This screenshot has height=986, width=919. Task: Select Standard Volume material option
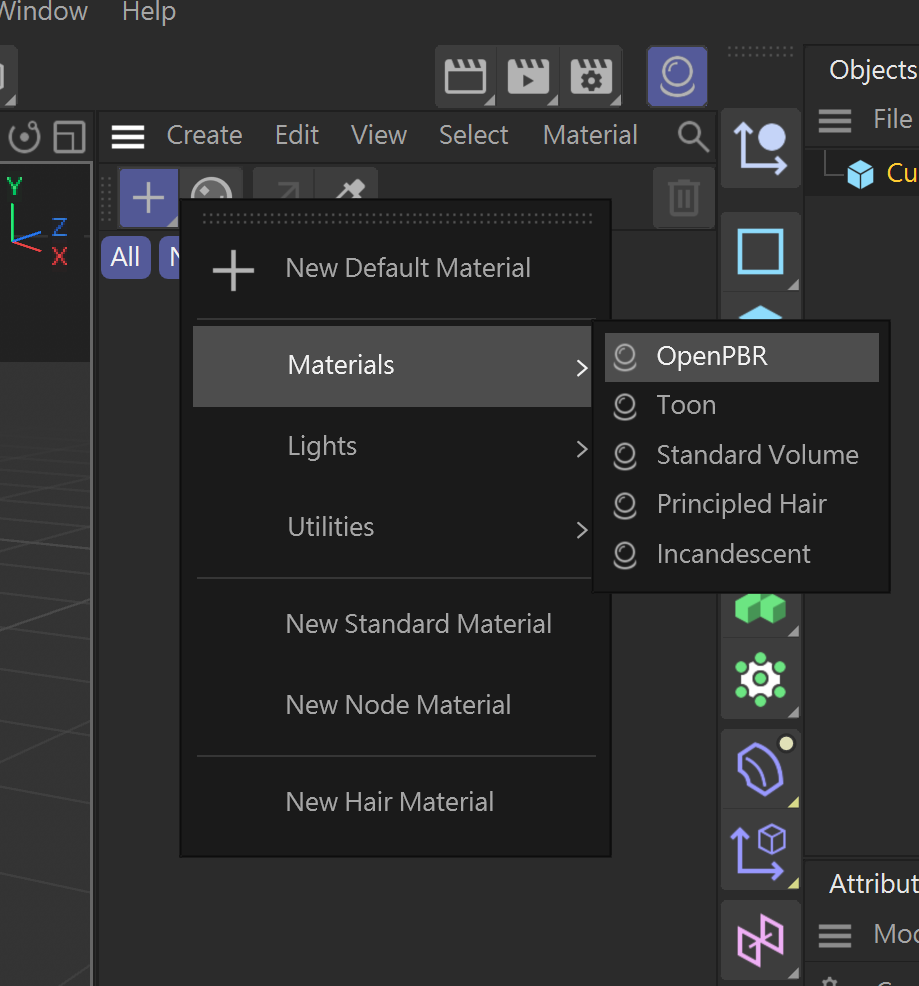pos(756,455)
